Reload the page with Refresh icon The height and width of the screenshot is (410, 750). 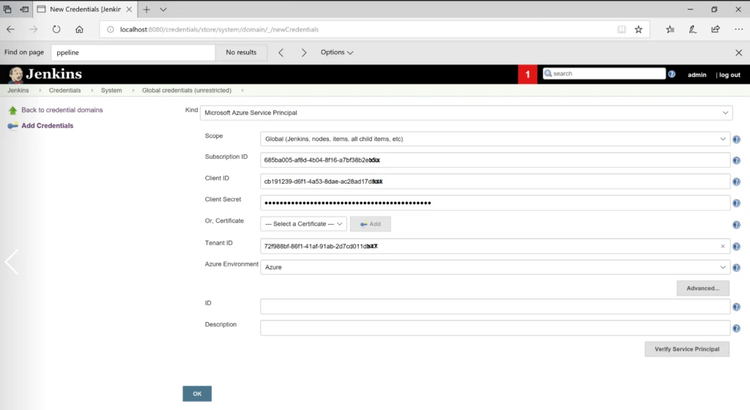point(56,29)
